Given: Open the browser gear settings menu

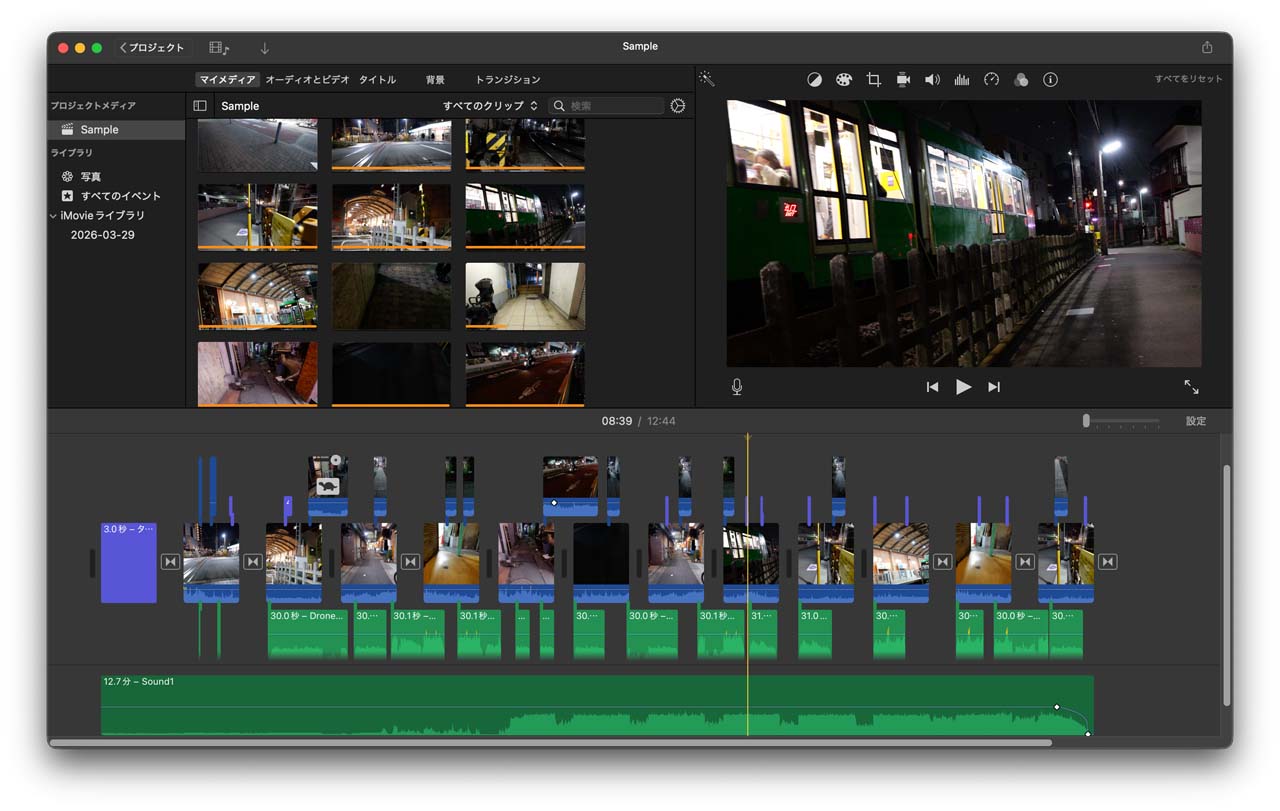Looking at the screenshot, I should (678, 106).
